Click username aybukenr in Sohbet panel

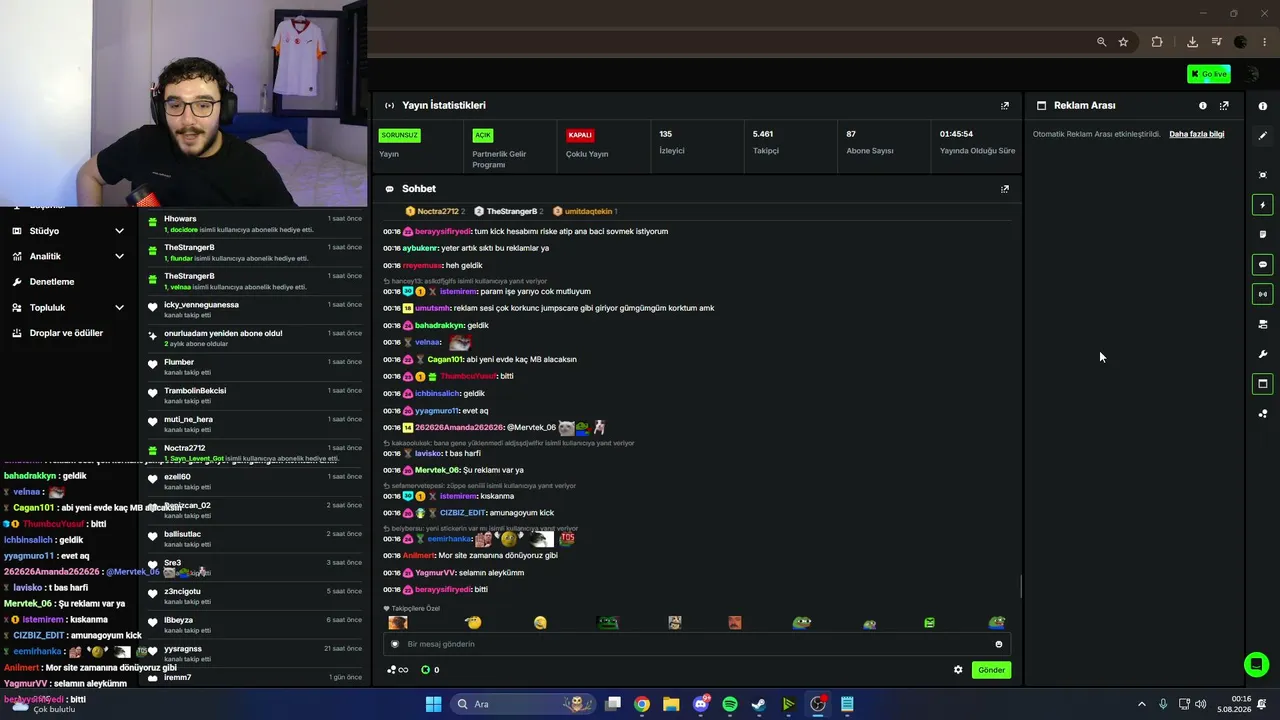(x=421, y=248)
